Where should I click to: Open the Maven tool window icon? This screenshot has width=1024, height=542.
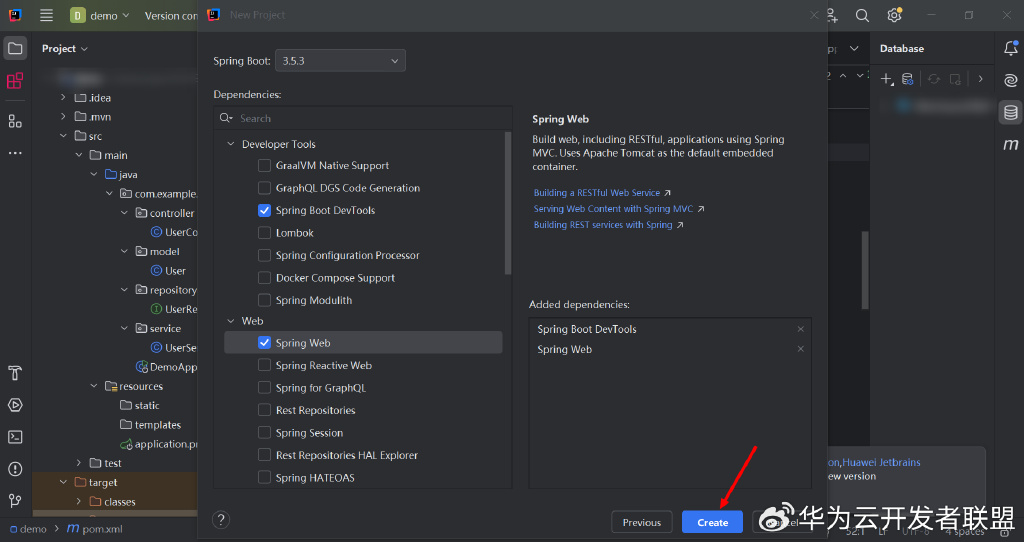(1010, 144)
